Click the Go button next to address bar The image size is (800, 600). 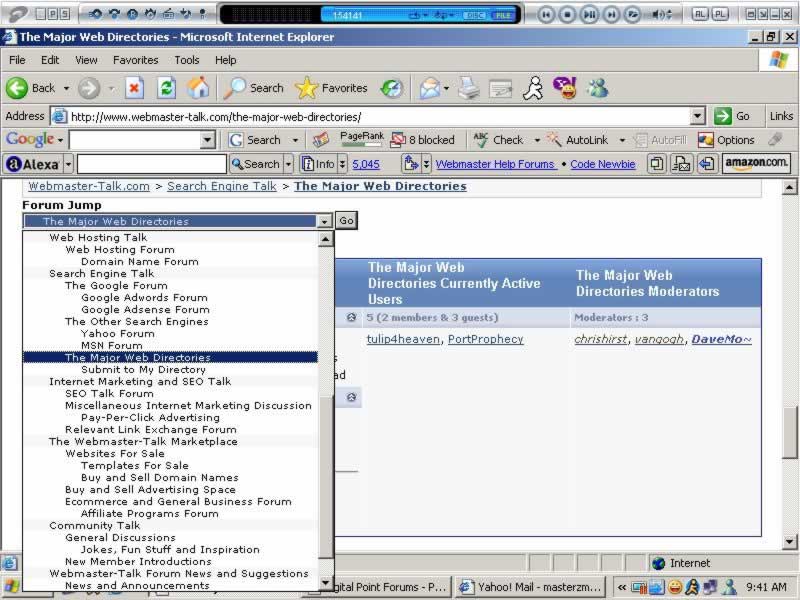[732, 116]
